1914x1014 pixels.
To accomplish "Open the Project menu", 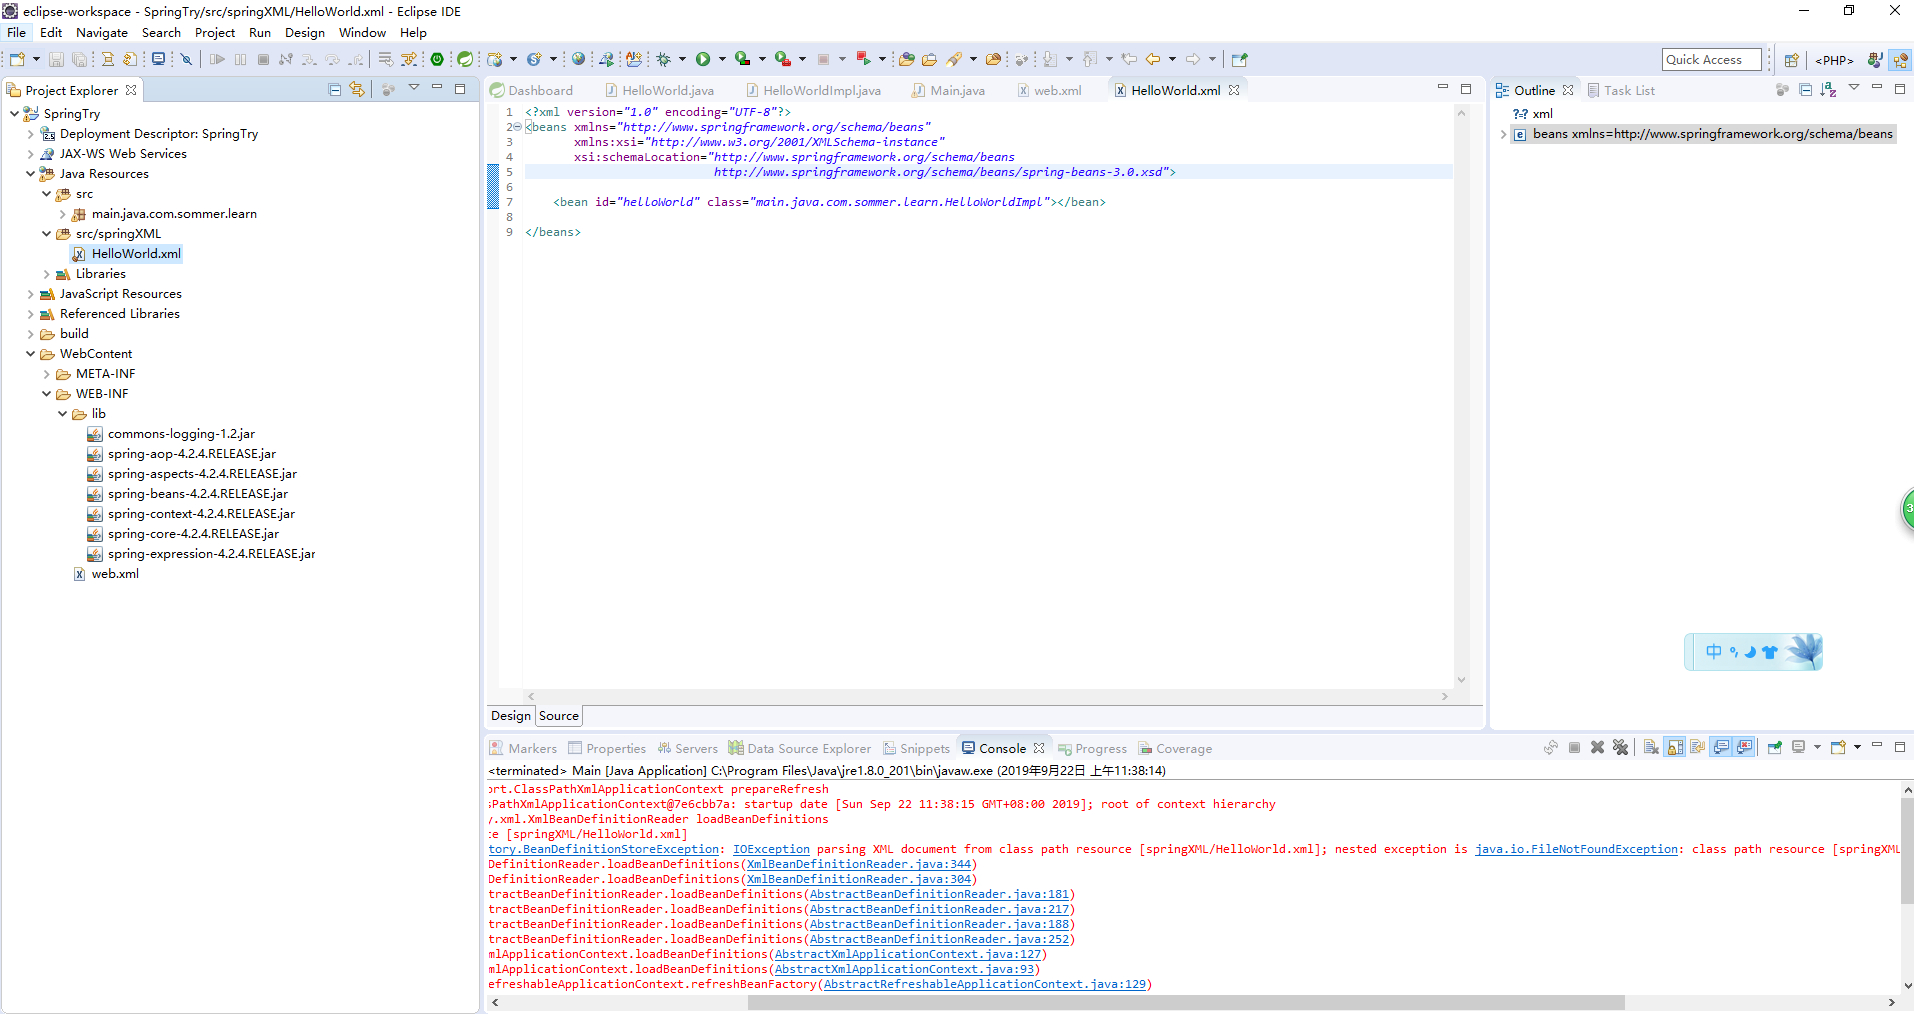I will [x=215, y=32].
